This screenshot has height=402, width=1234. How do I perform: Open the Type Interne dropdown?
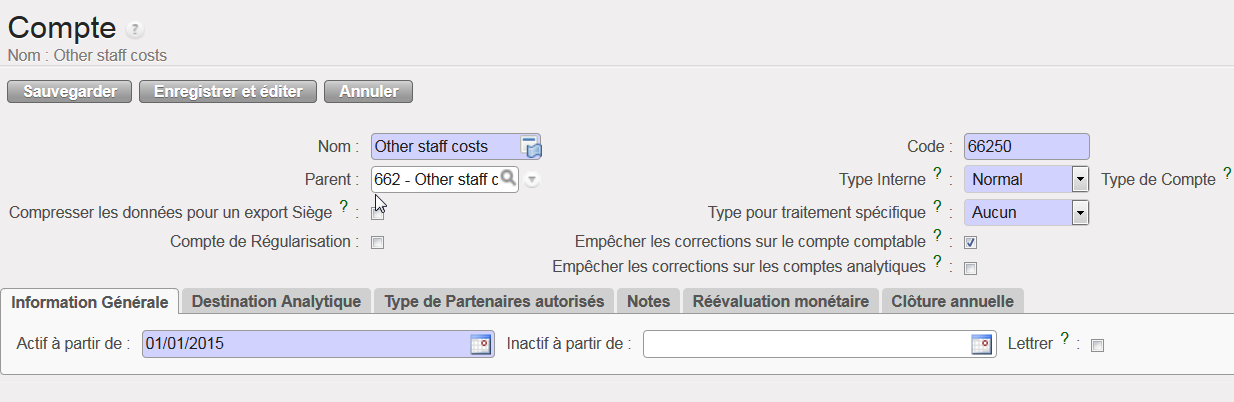[1079, 180]
